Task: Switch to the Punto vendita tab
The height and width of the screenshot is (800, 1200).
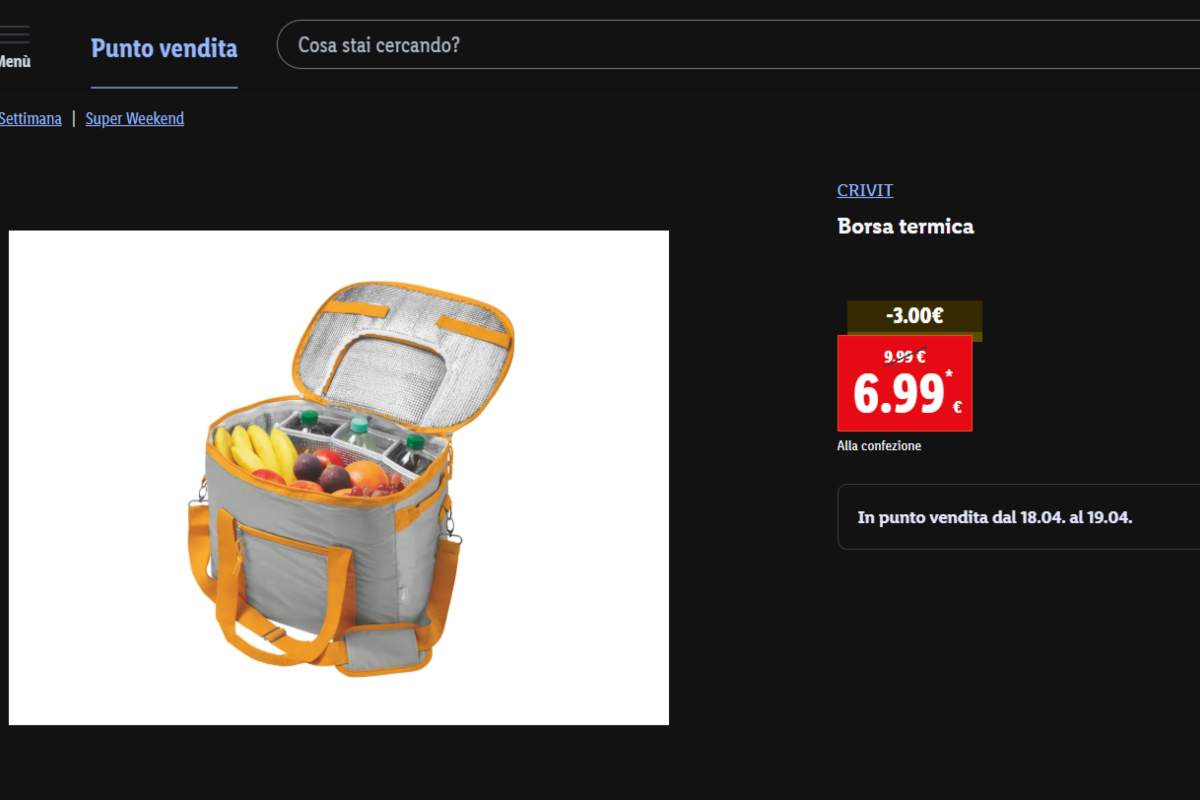Action: [164, 48]
